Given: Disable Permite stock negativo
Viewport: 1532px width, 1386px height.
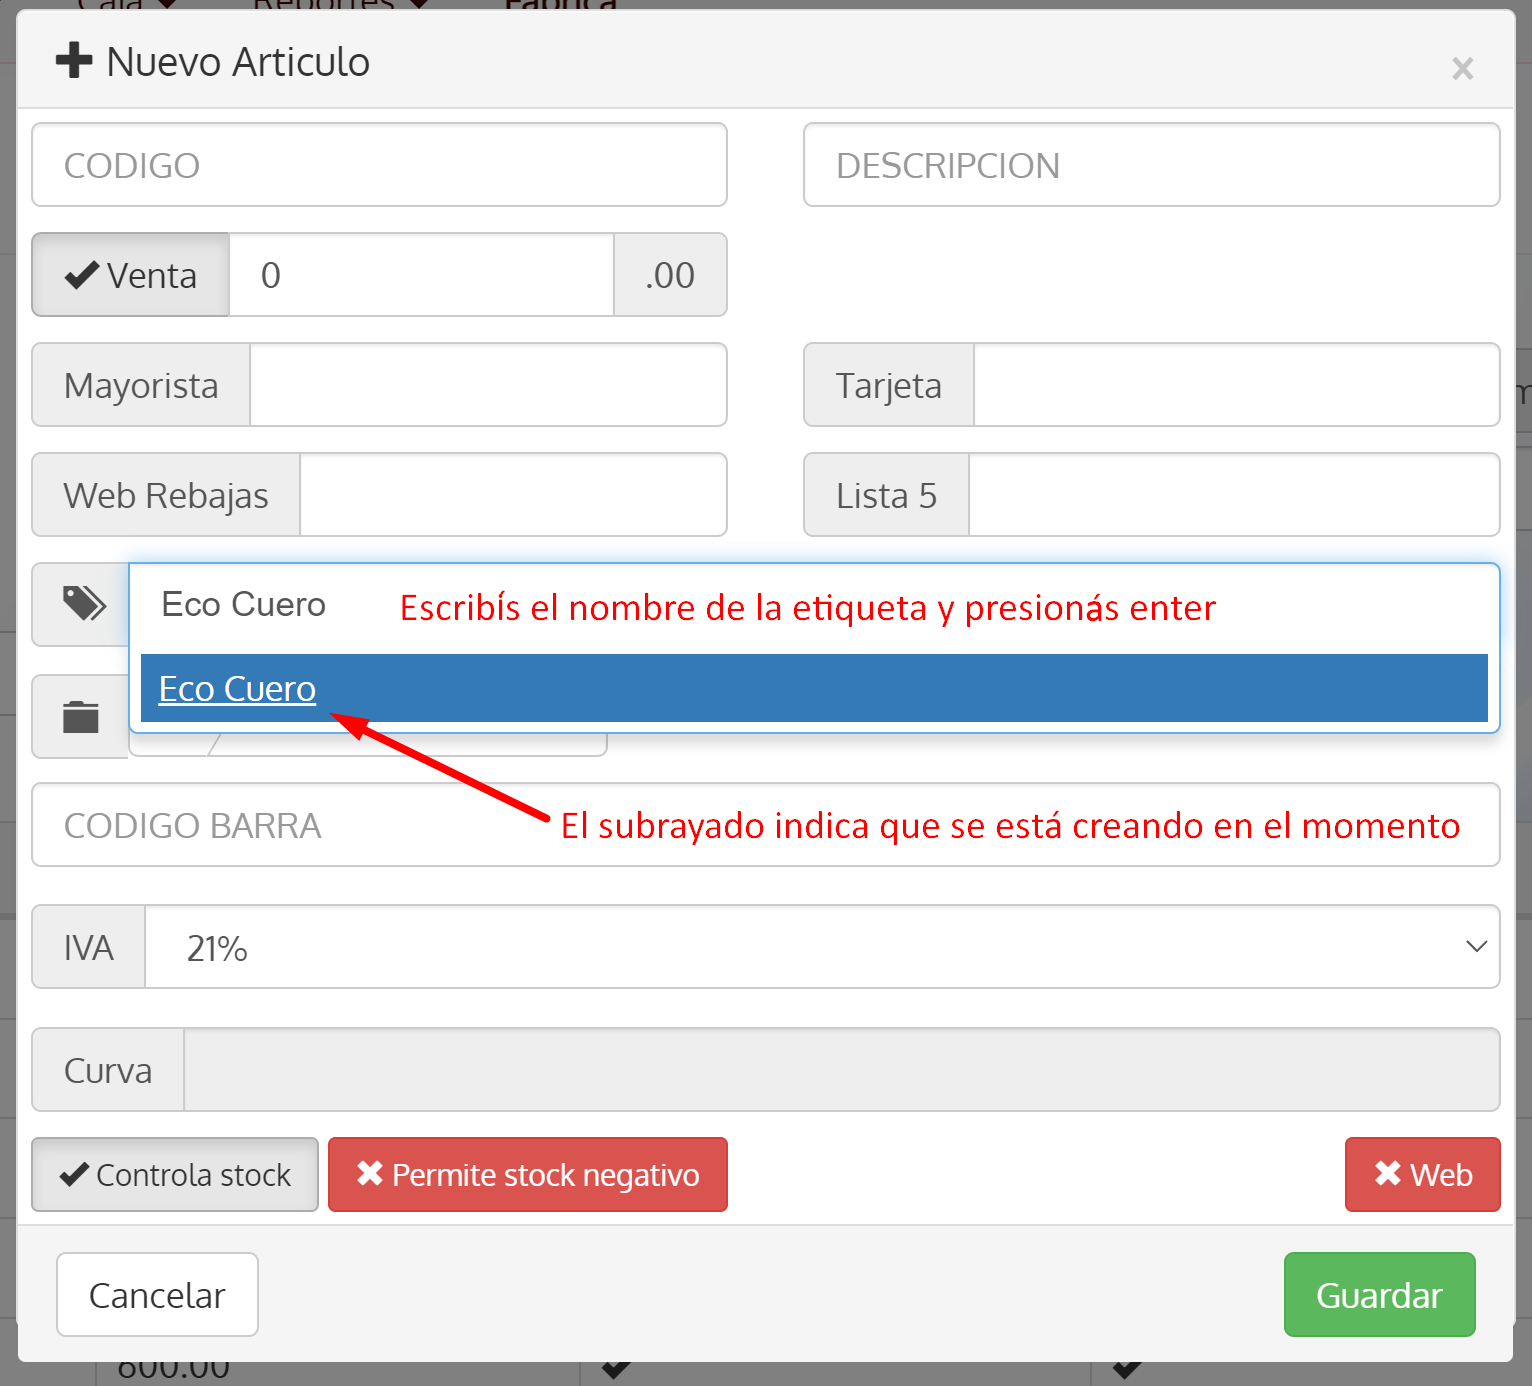Looking at the screenshot, I should pos(527,1174).
